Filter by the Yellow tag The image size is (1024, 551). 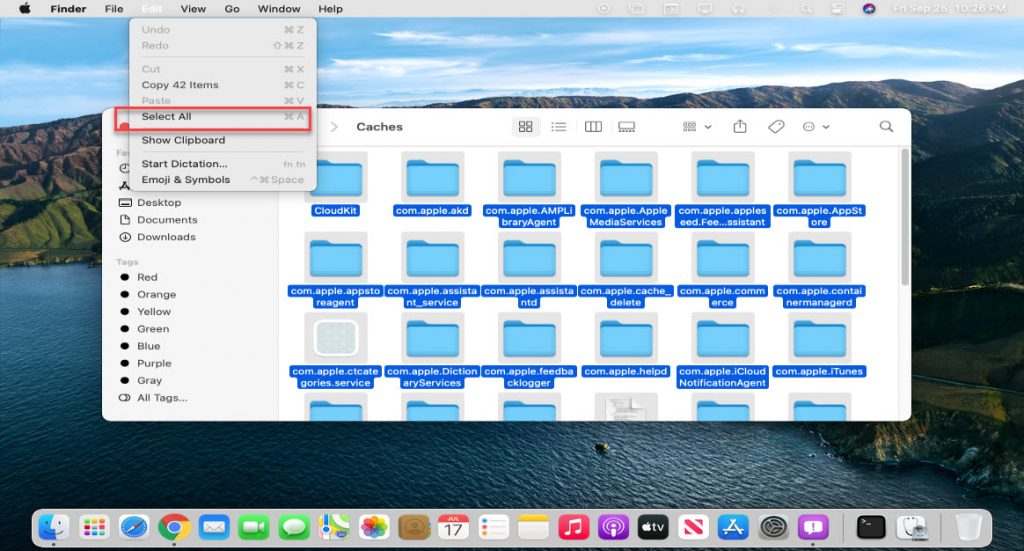click(153, 311)
